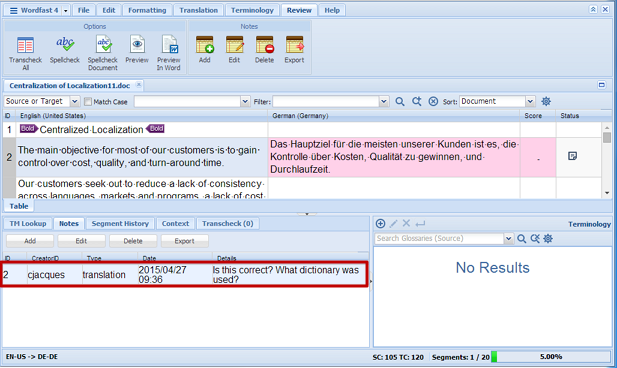Switch to the TM Lookup tab
Image resolution: width=617 pixels, height=368 pixels.
click(28, 224)
